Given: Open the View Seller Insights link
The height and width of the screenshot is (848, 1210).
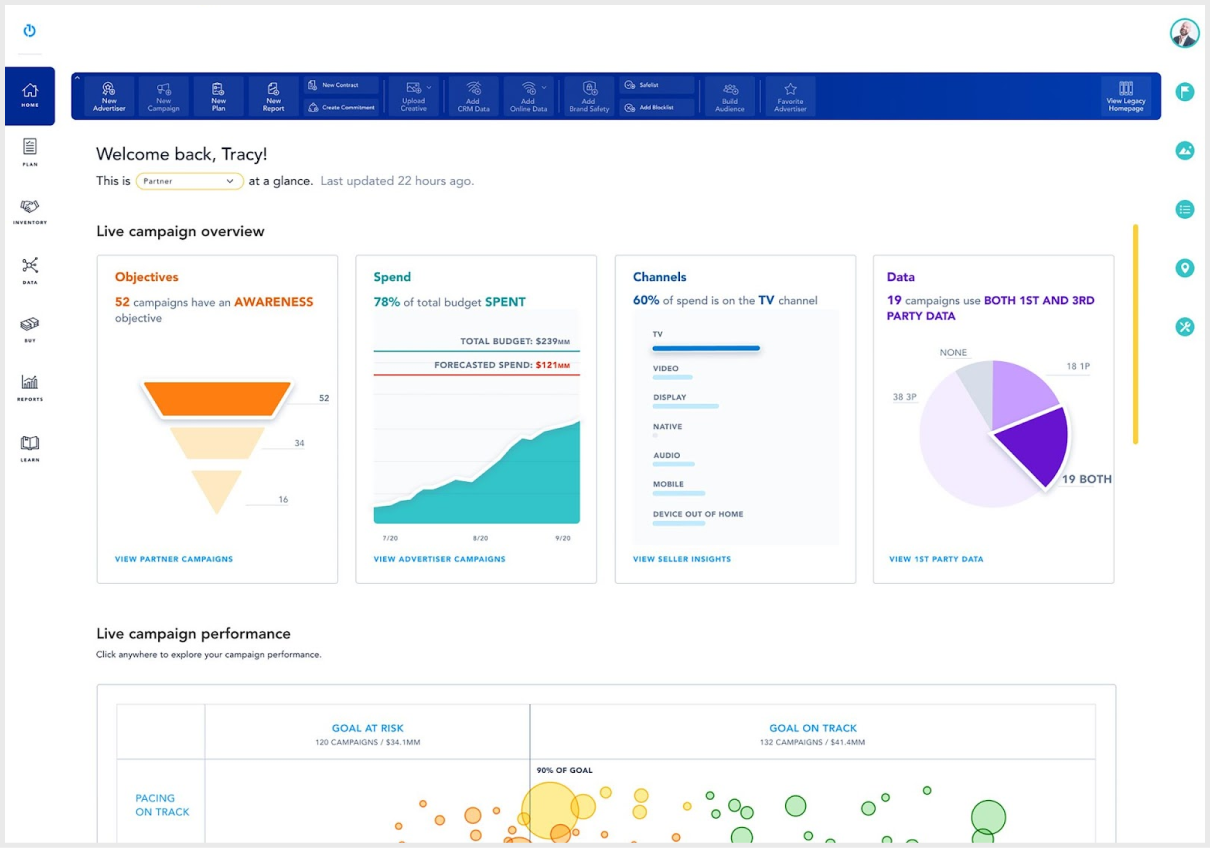Looking at the screenshot, I should [x=682, y=559].
